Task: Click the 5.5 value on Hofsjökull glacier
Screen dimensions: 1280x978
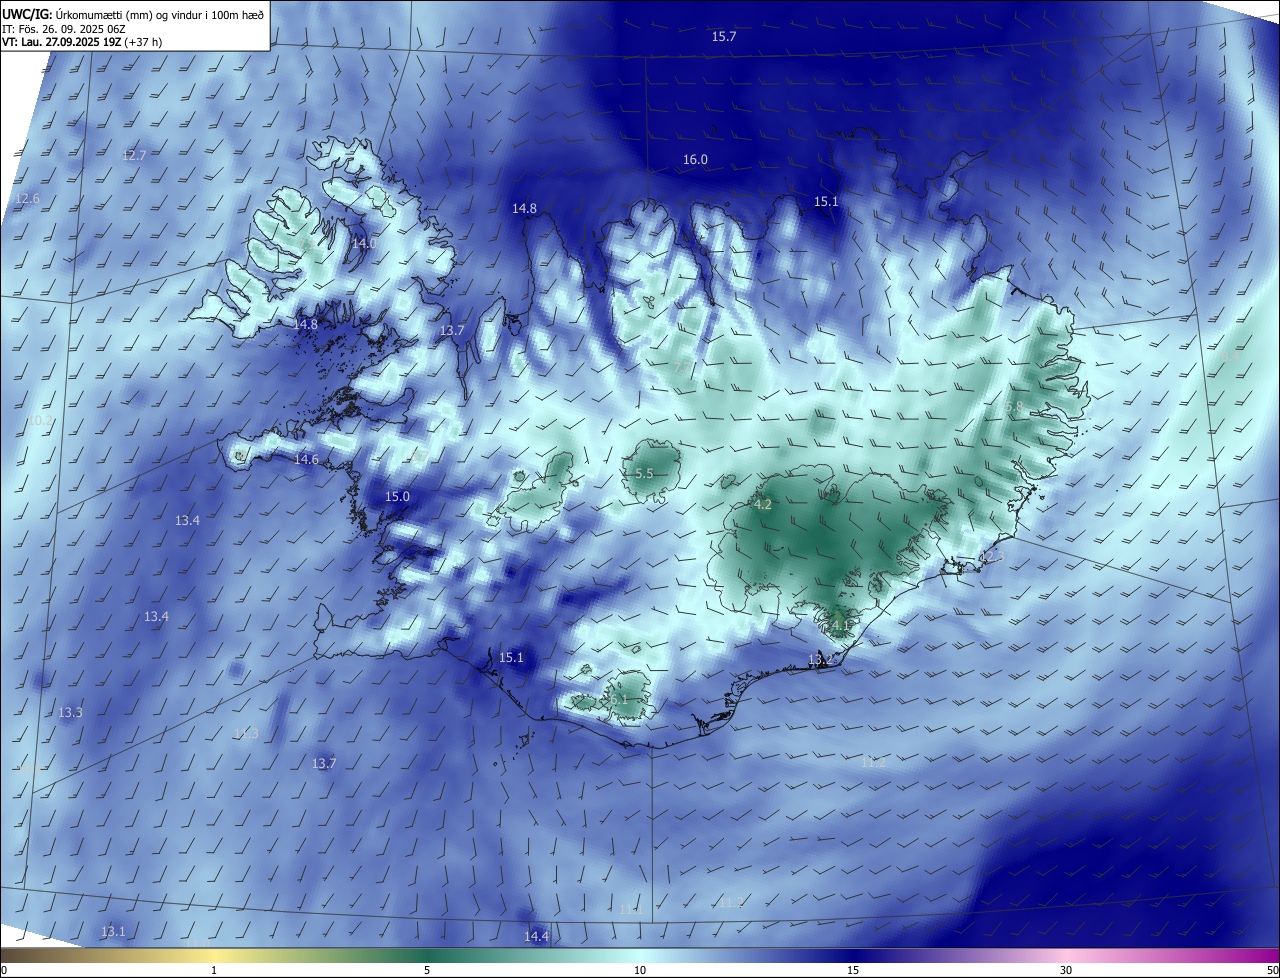Action: point(644,473)
